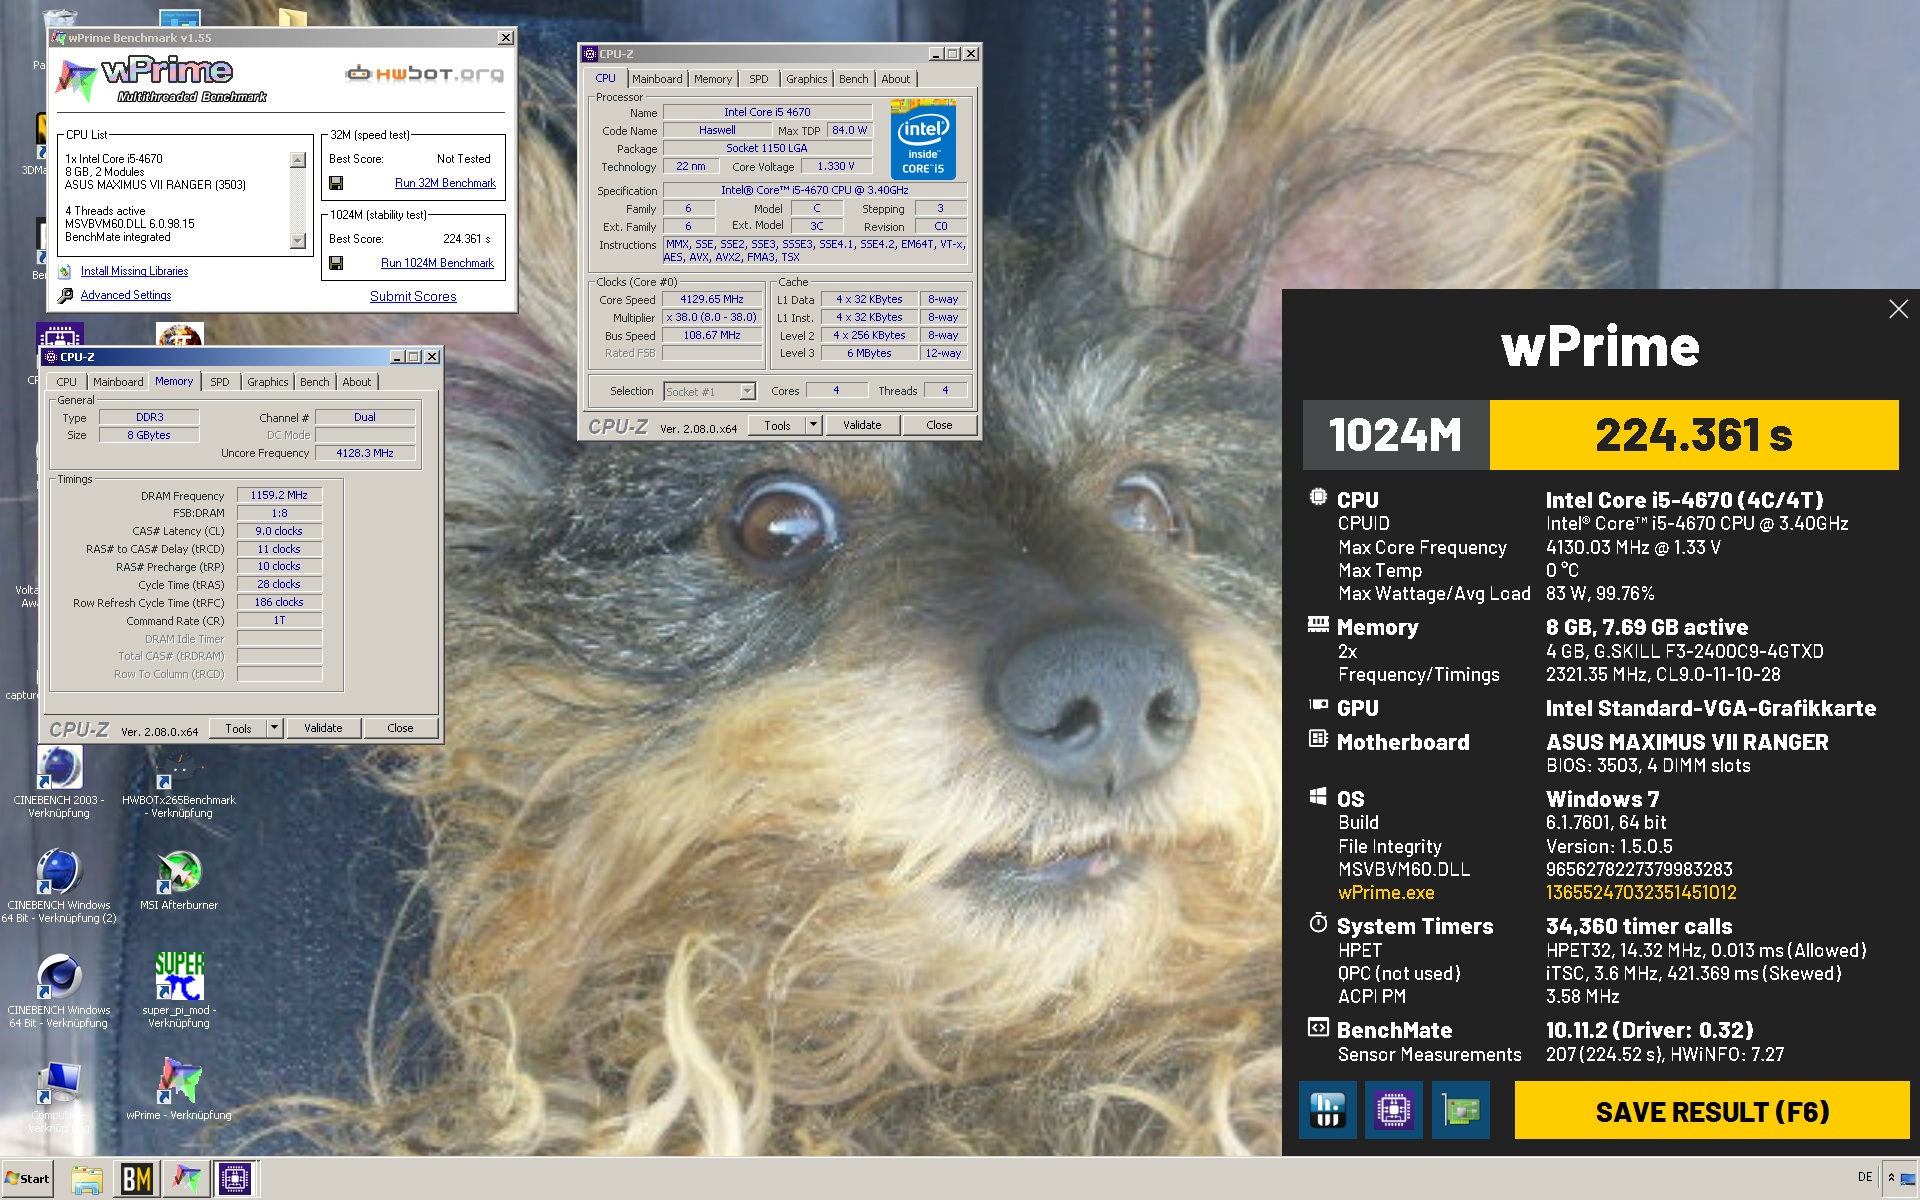Open super_pi_mod desktop shortcut
The width and height of the screenshot is (1920, 1200).
[179, 990]
